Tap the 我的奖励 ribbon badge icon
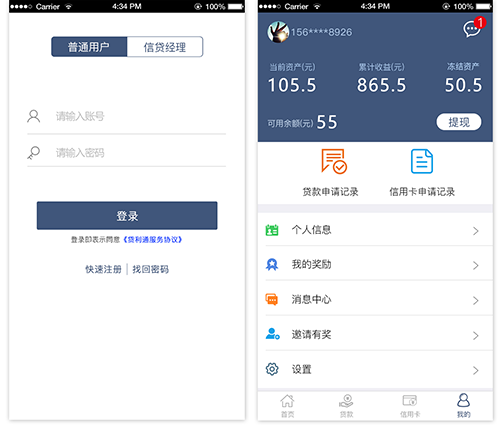Viewport: 500px width, 429px height. [x=272, y=265]
